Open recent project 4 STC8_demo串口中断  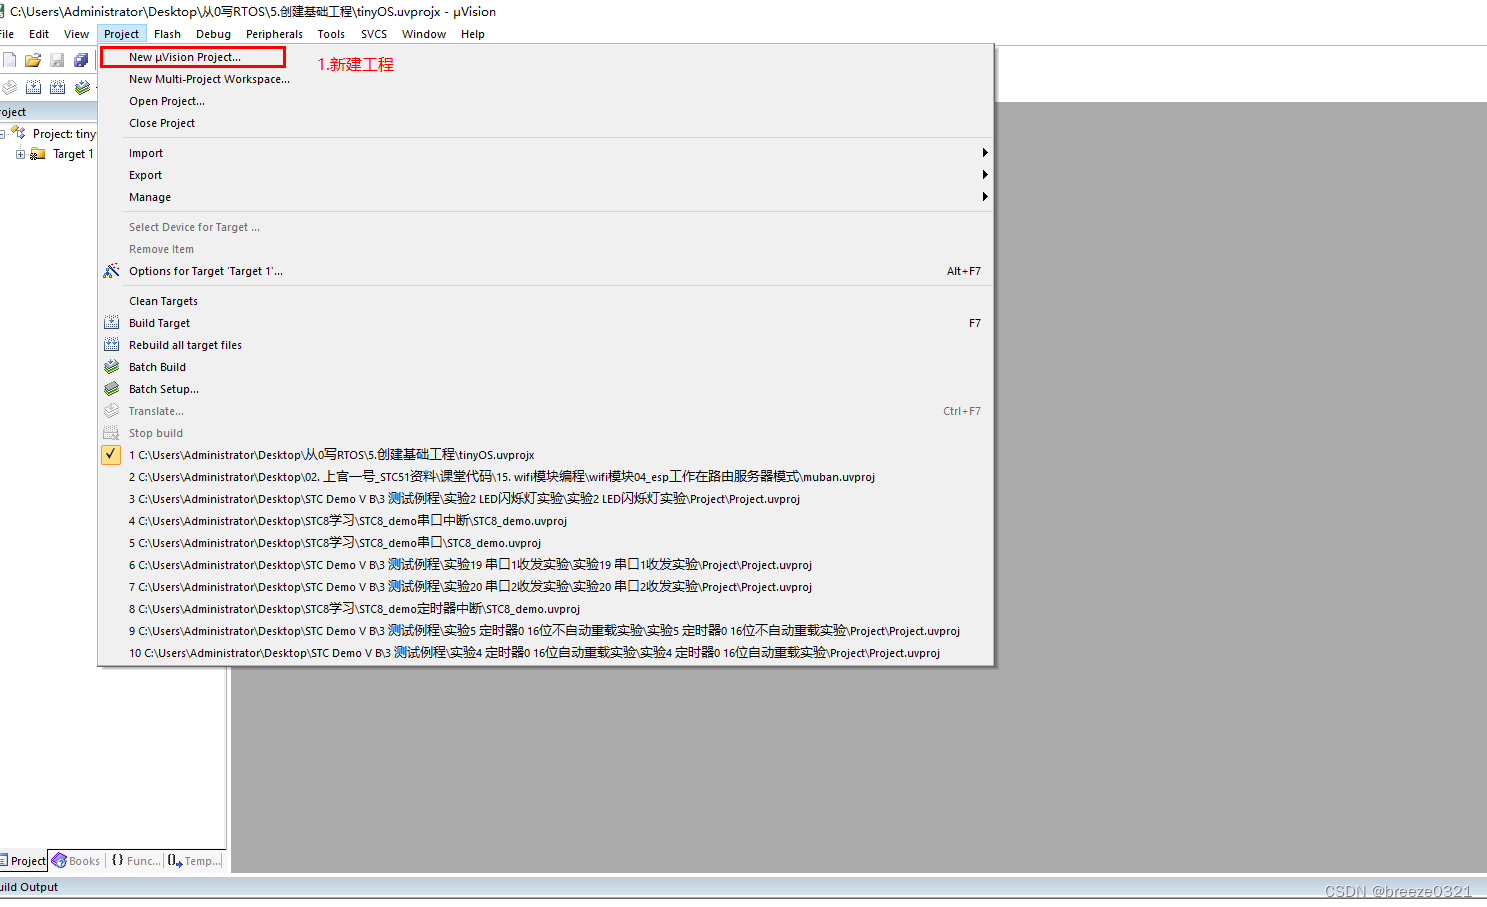(x=546, y=521)
